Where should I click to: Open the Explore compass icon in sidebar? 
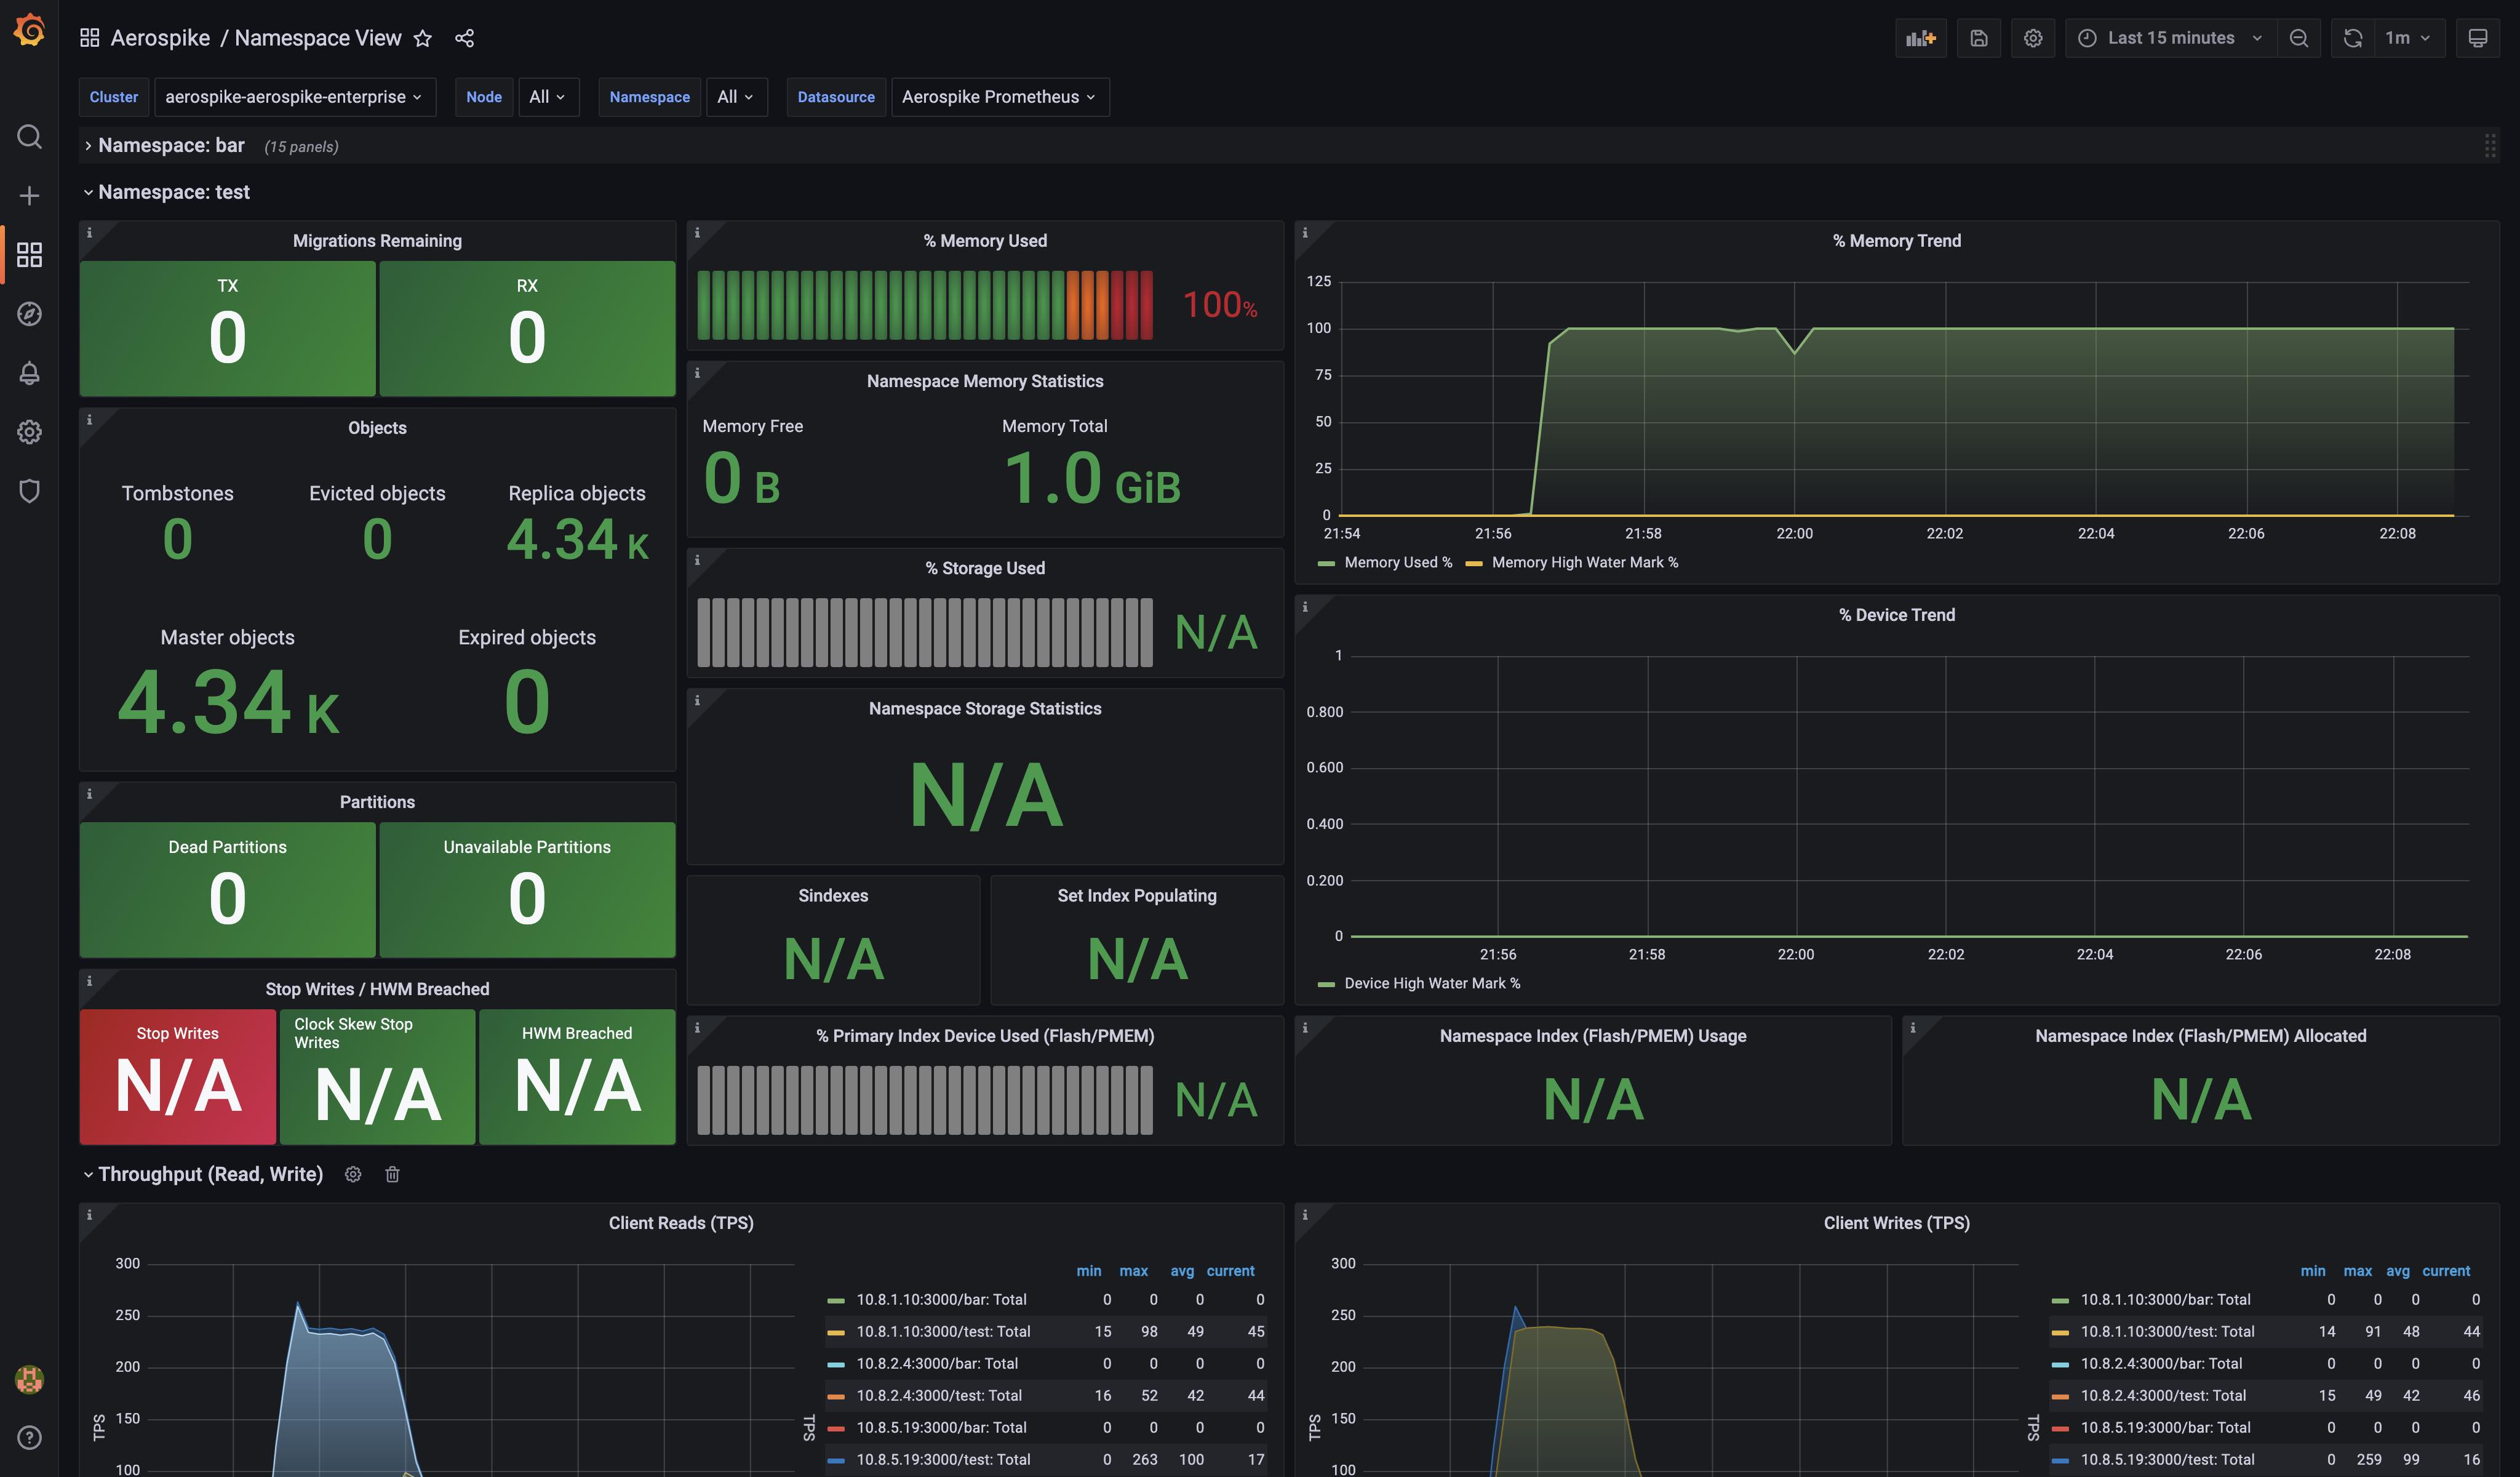click(29, 314)
